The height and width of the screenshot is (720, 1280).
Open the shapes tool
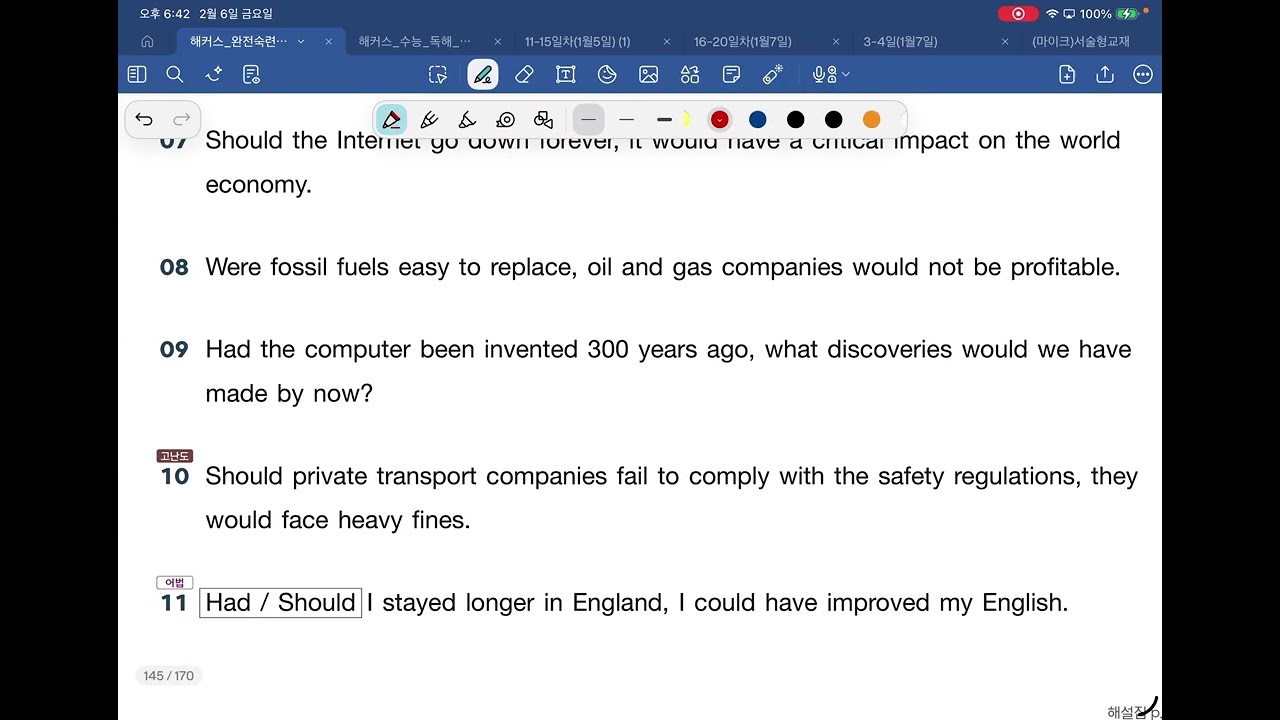click(690, 75)
